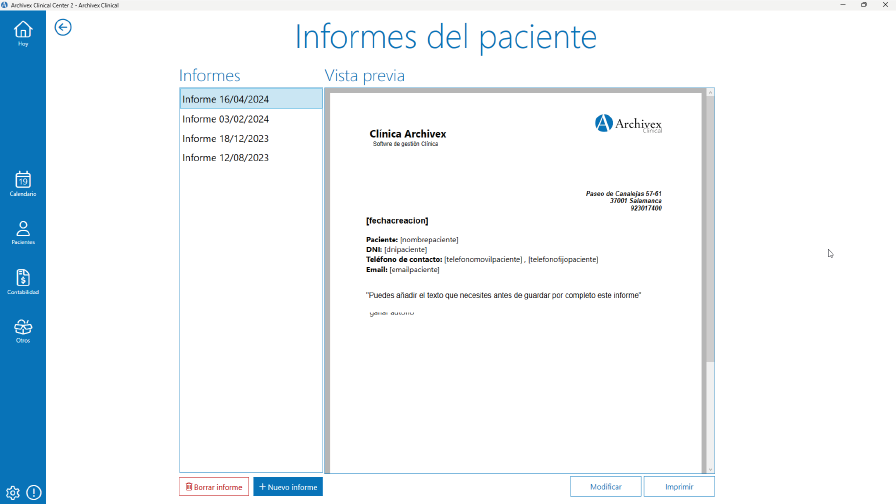Click the back arrow button
This screenshot has width=896, height=504.
coord(63,28)
